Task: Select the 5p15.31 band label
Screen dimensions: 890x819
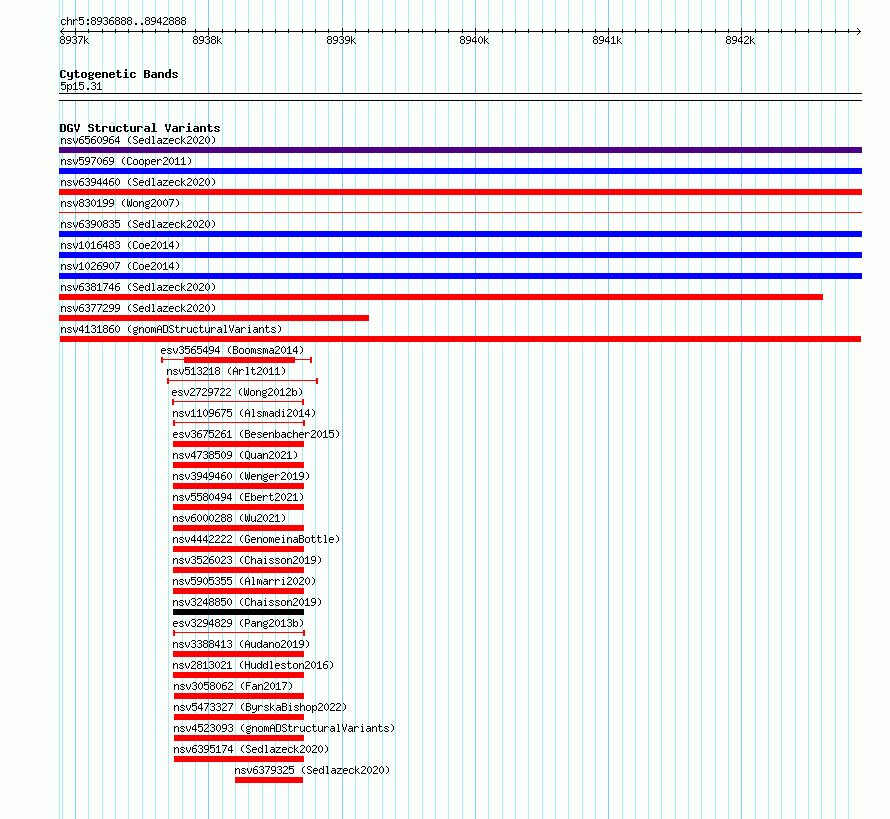Action: [x=81, y=86]
